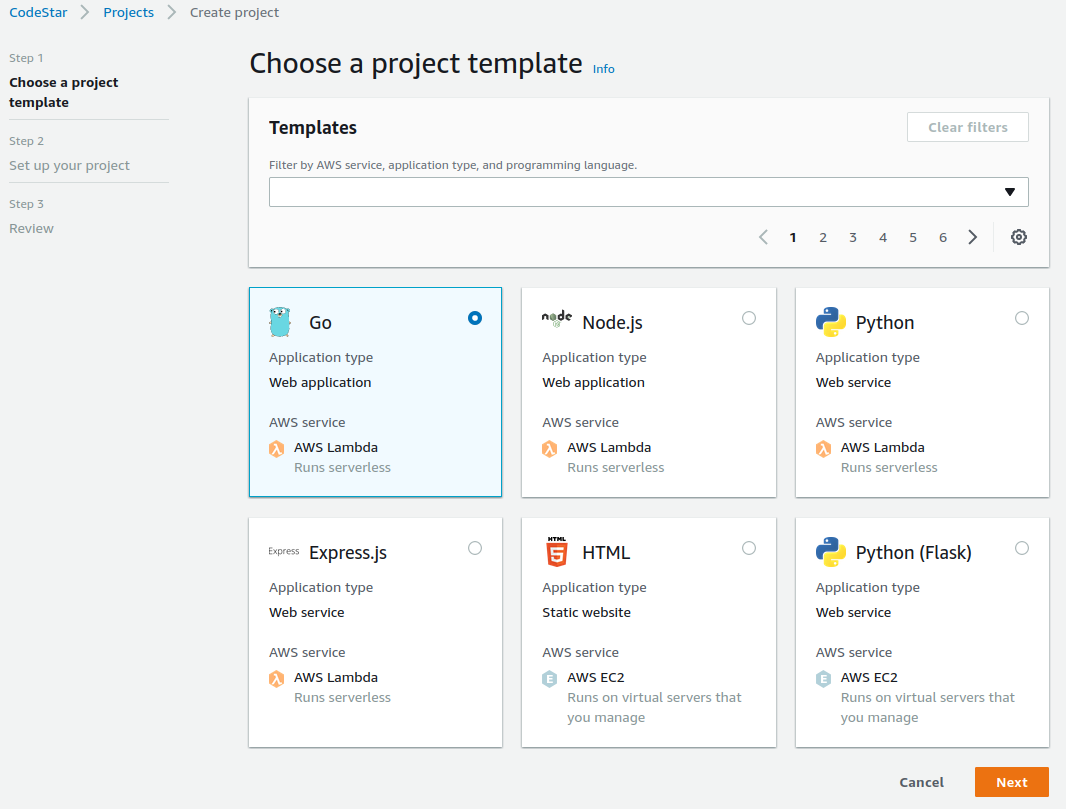
Task: Jump to templates page 6
Action: tap(943, 237)
